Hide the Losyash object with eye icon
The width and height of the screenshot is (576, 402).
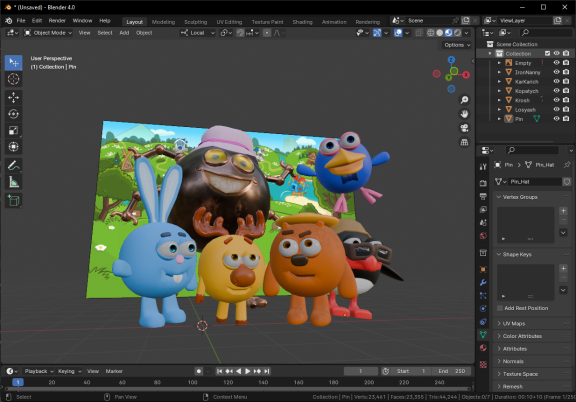point(557,109)
